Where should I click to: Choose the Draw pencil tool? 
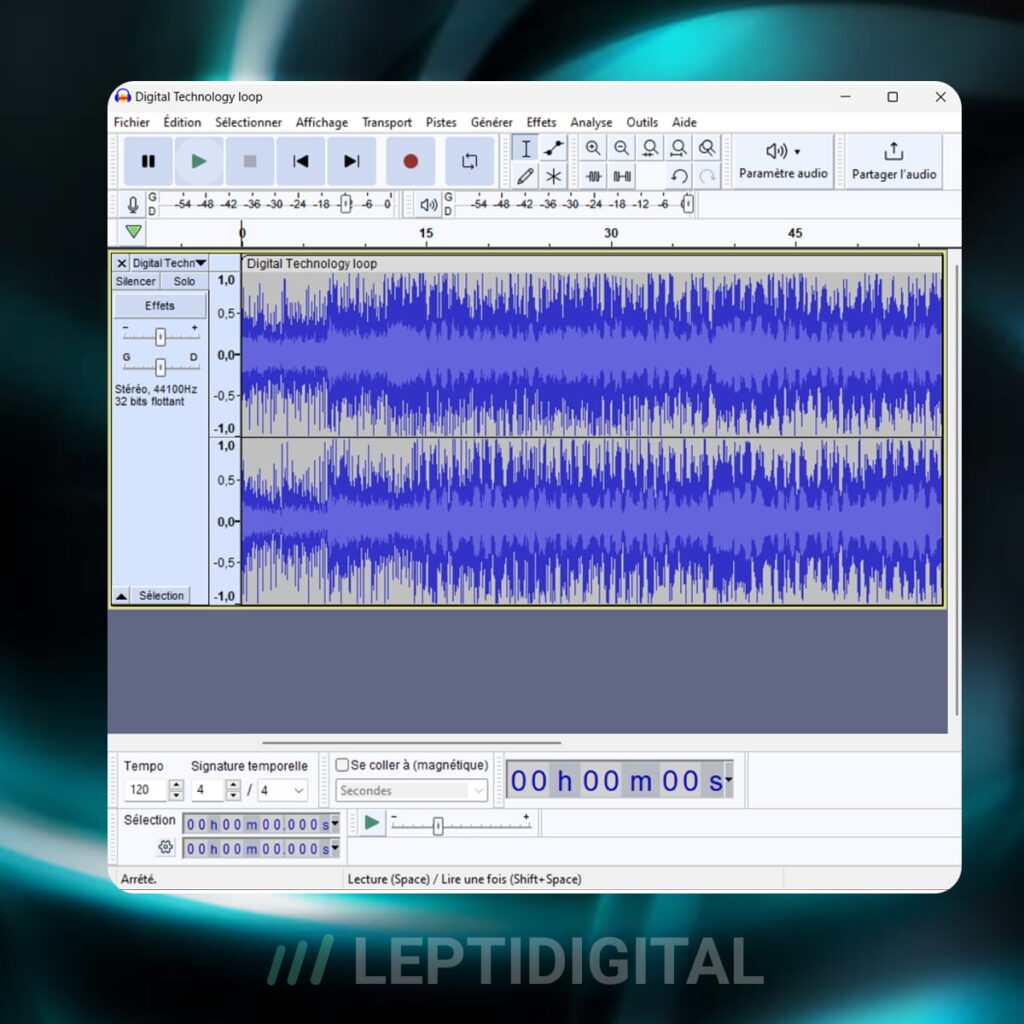[525, 176]
